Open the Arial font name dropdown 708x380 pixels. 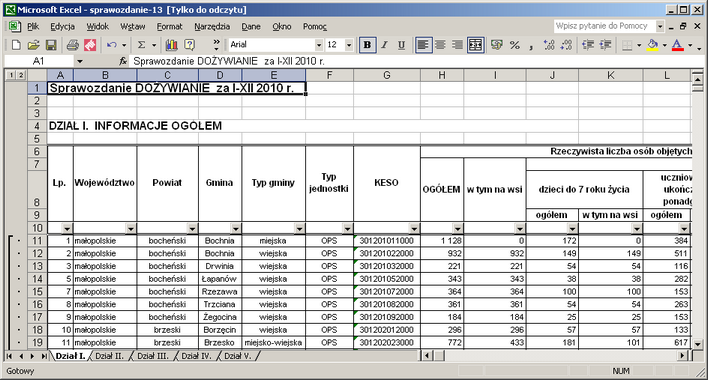coord(319,45)
